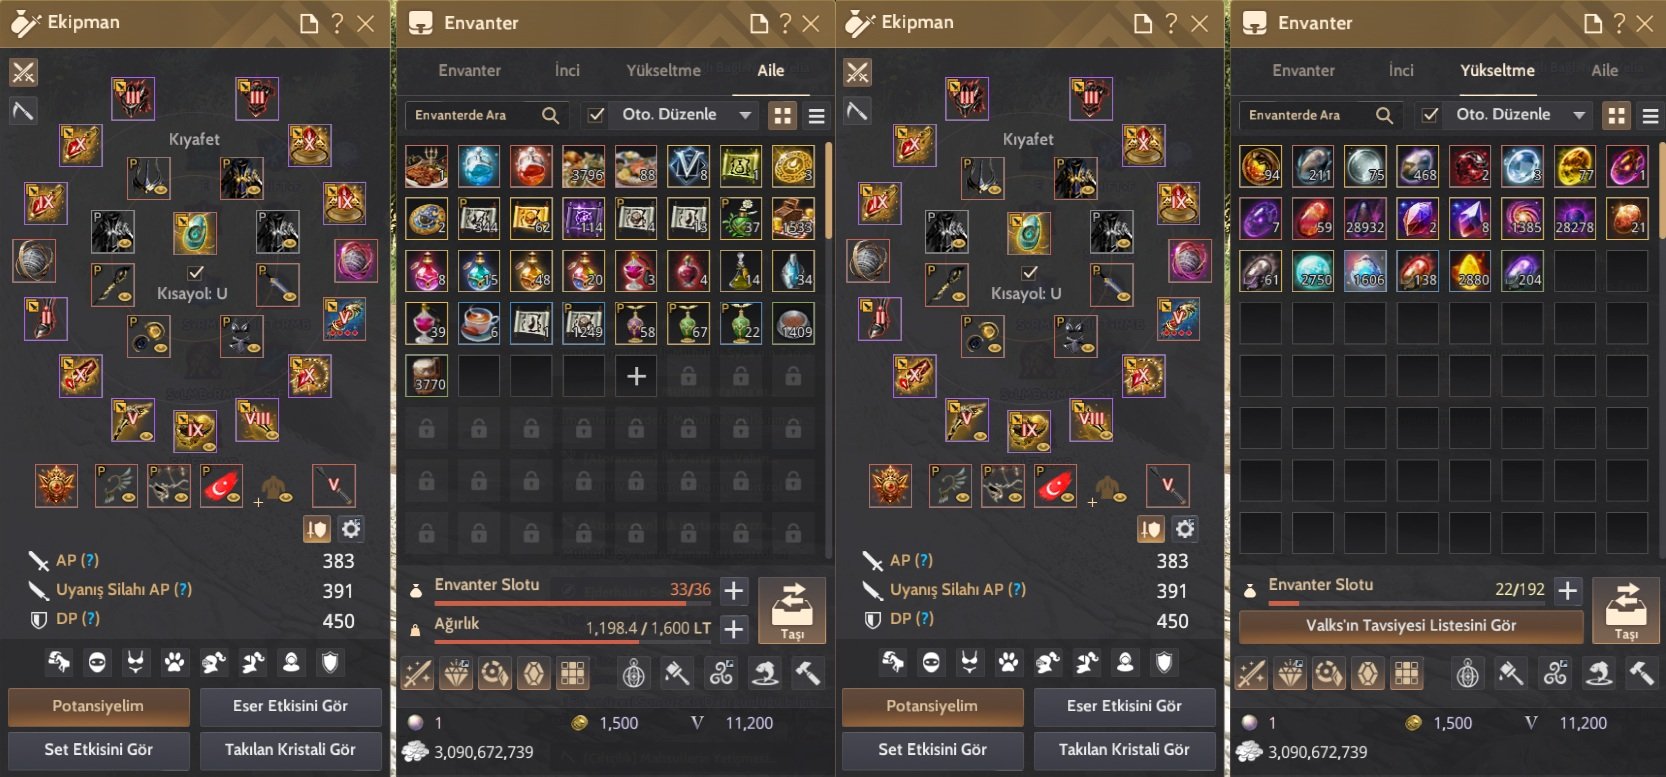Click the plus button beside 22/192 Envanter Slotu
Viewport: 1666px width, 777px height.
1568,591
